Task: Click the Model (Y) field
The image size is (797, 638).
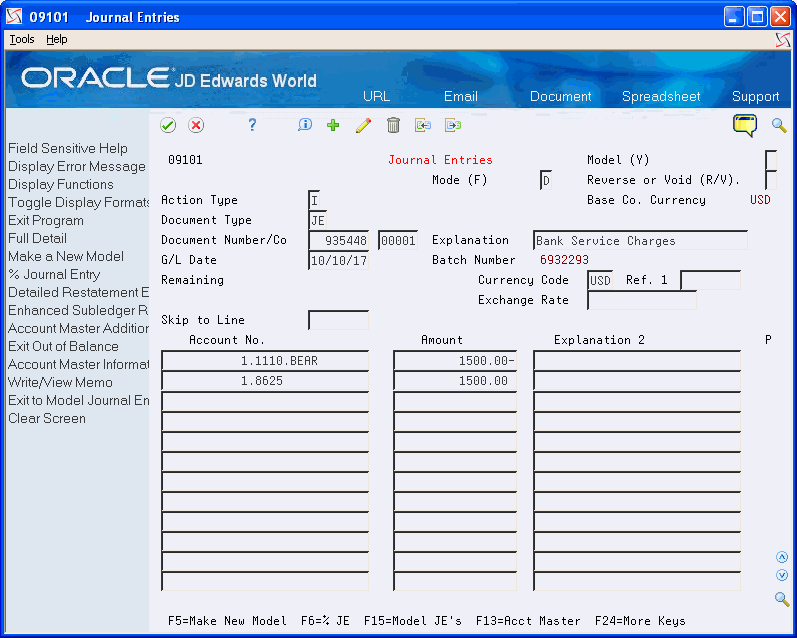Action: 771,160
